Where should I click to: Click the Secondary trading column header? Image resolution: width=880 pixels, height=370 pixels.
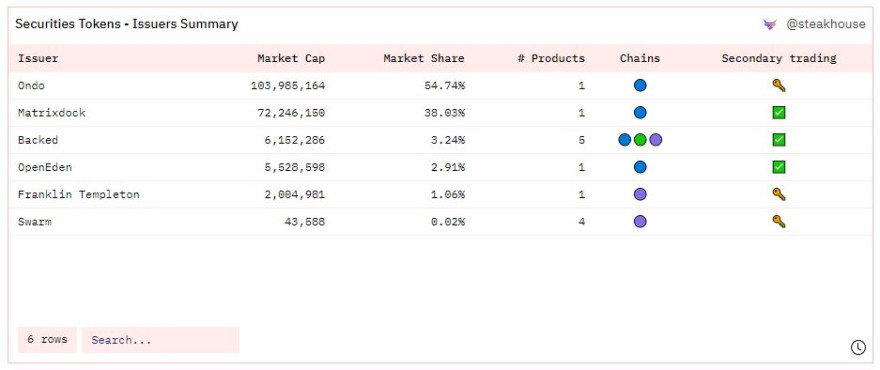point(778,58)
